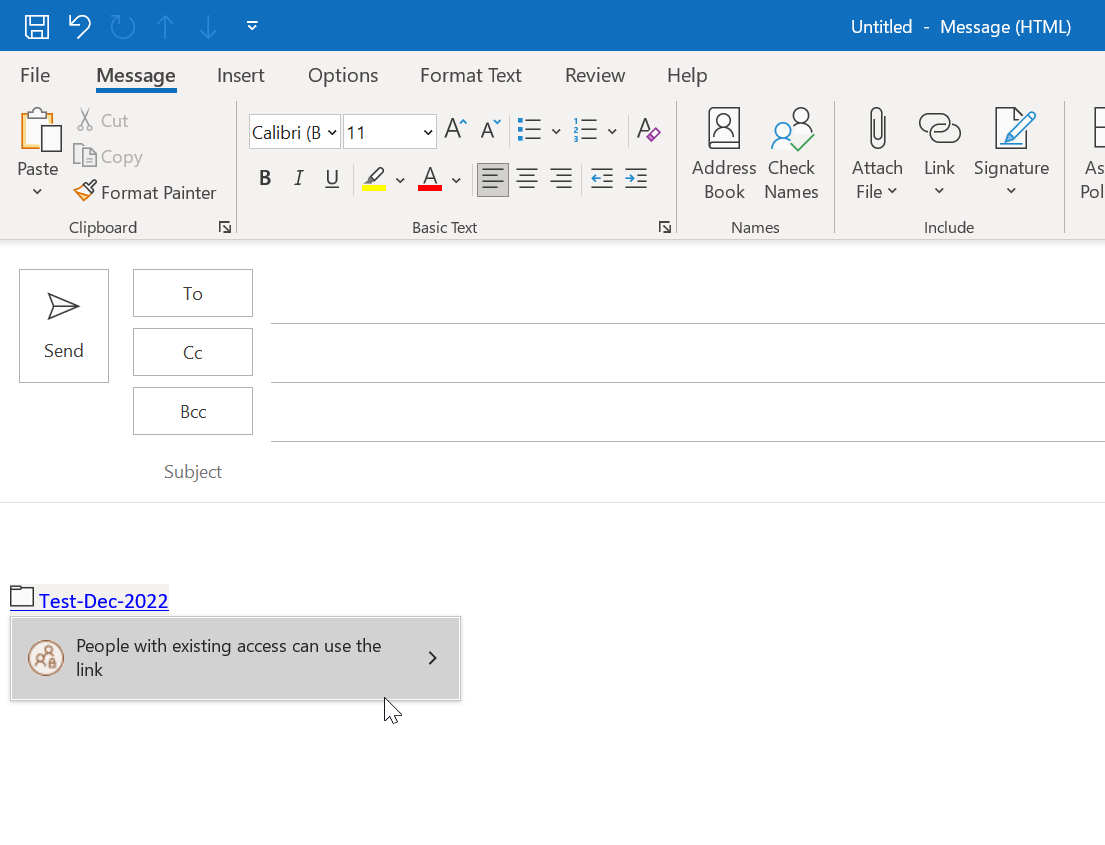Clear all formatting with eraser icon
Viewport: 1105px width, 845px height.
648,130
